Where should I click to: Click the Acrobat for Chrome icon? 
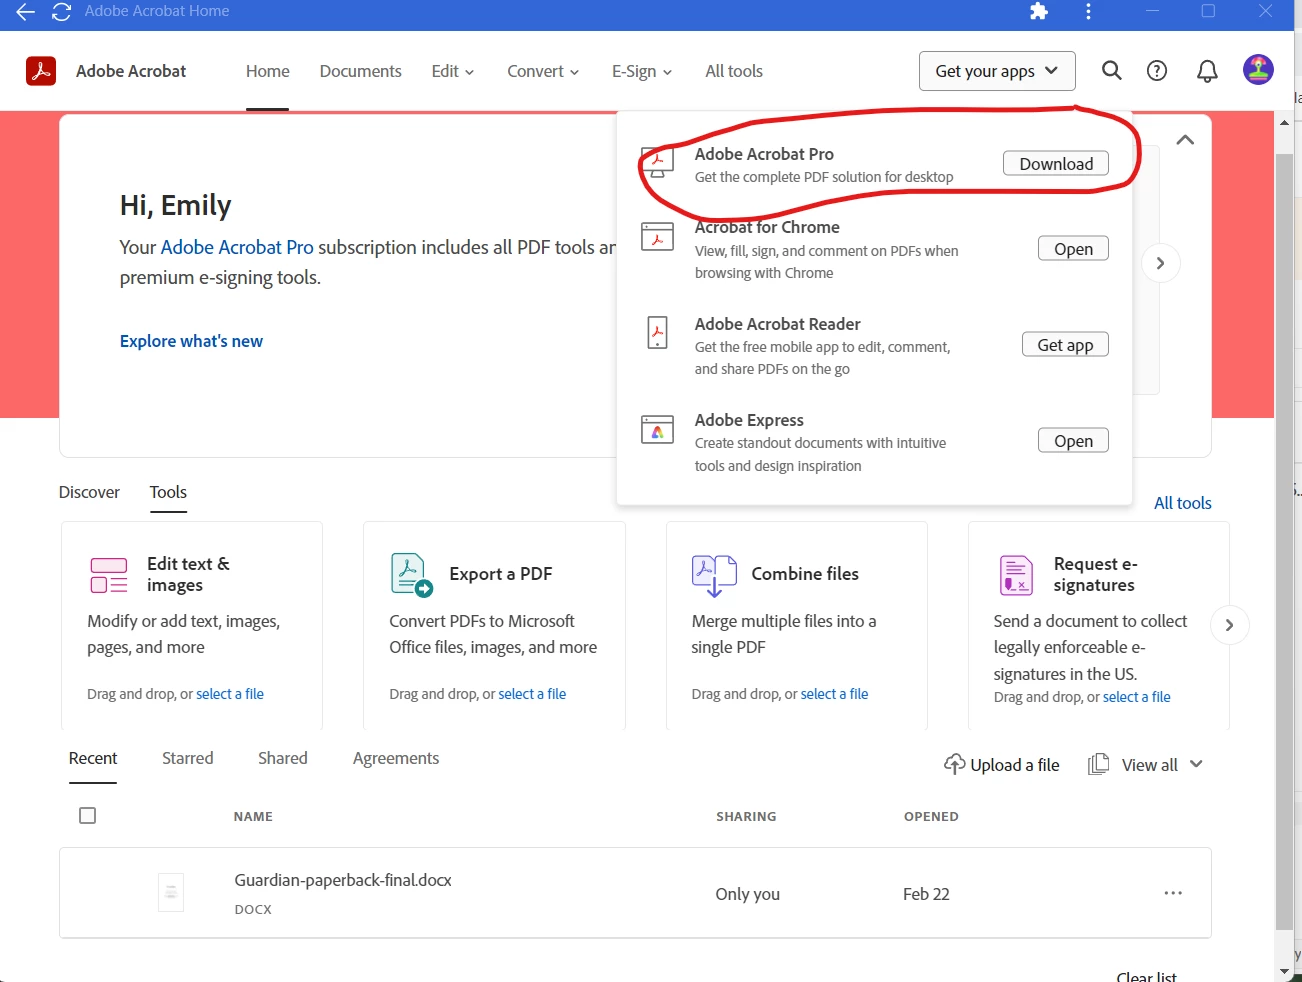pos(657,236)
